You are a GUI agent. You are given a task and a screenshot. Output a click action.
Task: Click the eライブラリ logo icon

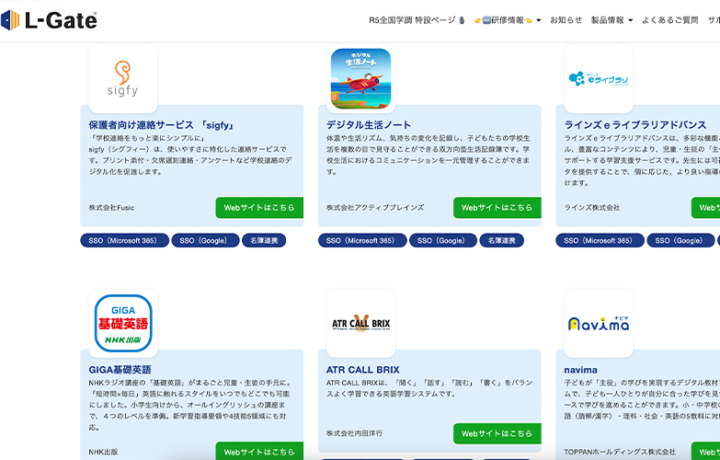(x=598, y=78)
